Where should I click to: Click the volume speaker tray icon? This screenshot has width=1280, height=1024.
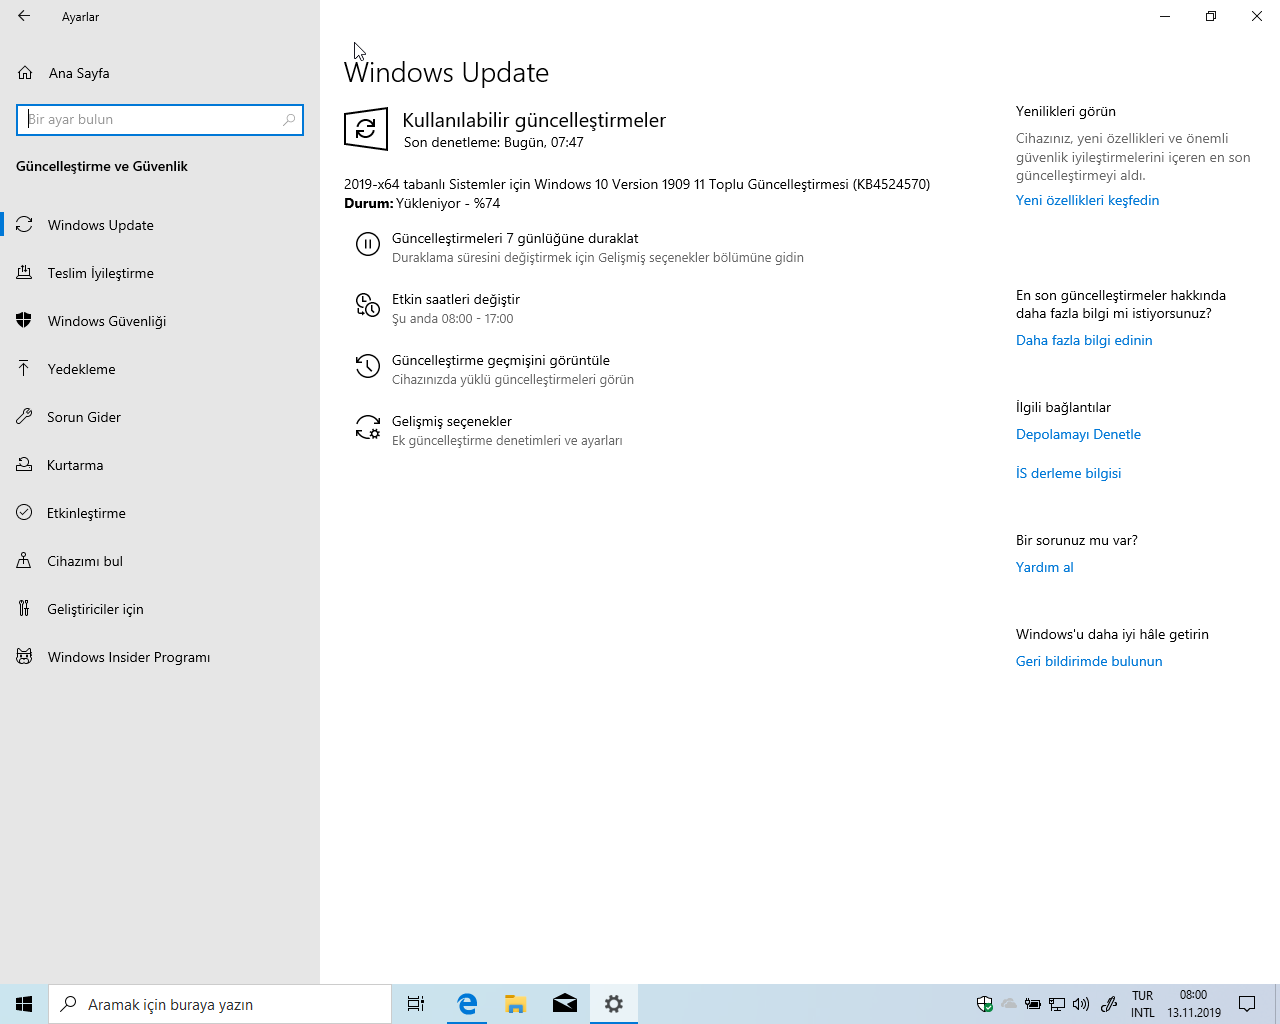click(x=1081, y=1004)
